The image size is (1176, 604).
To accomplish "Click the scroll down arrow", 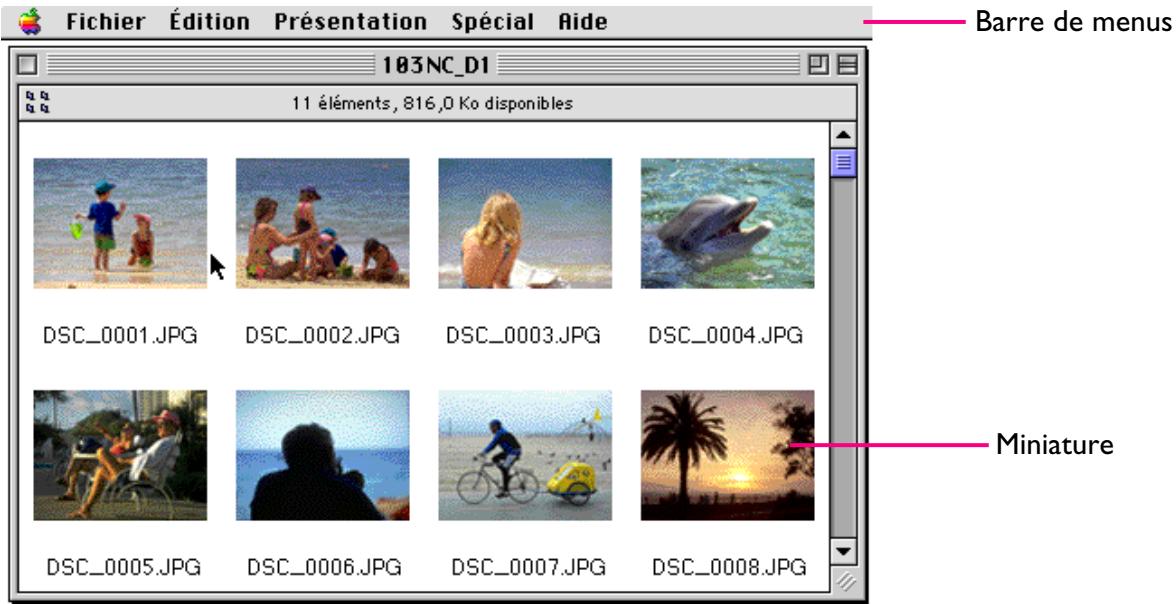I will [844, 552].
